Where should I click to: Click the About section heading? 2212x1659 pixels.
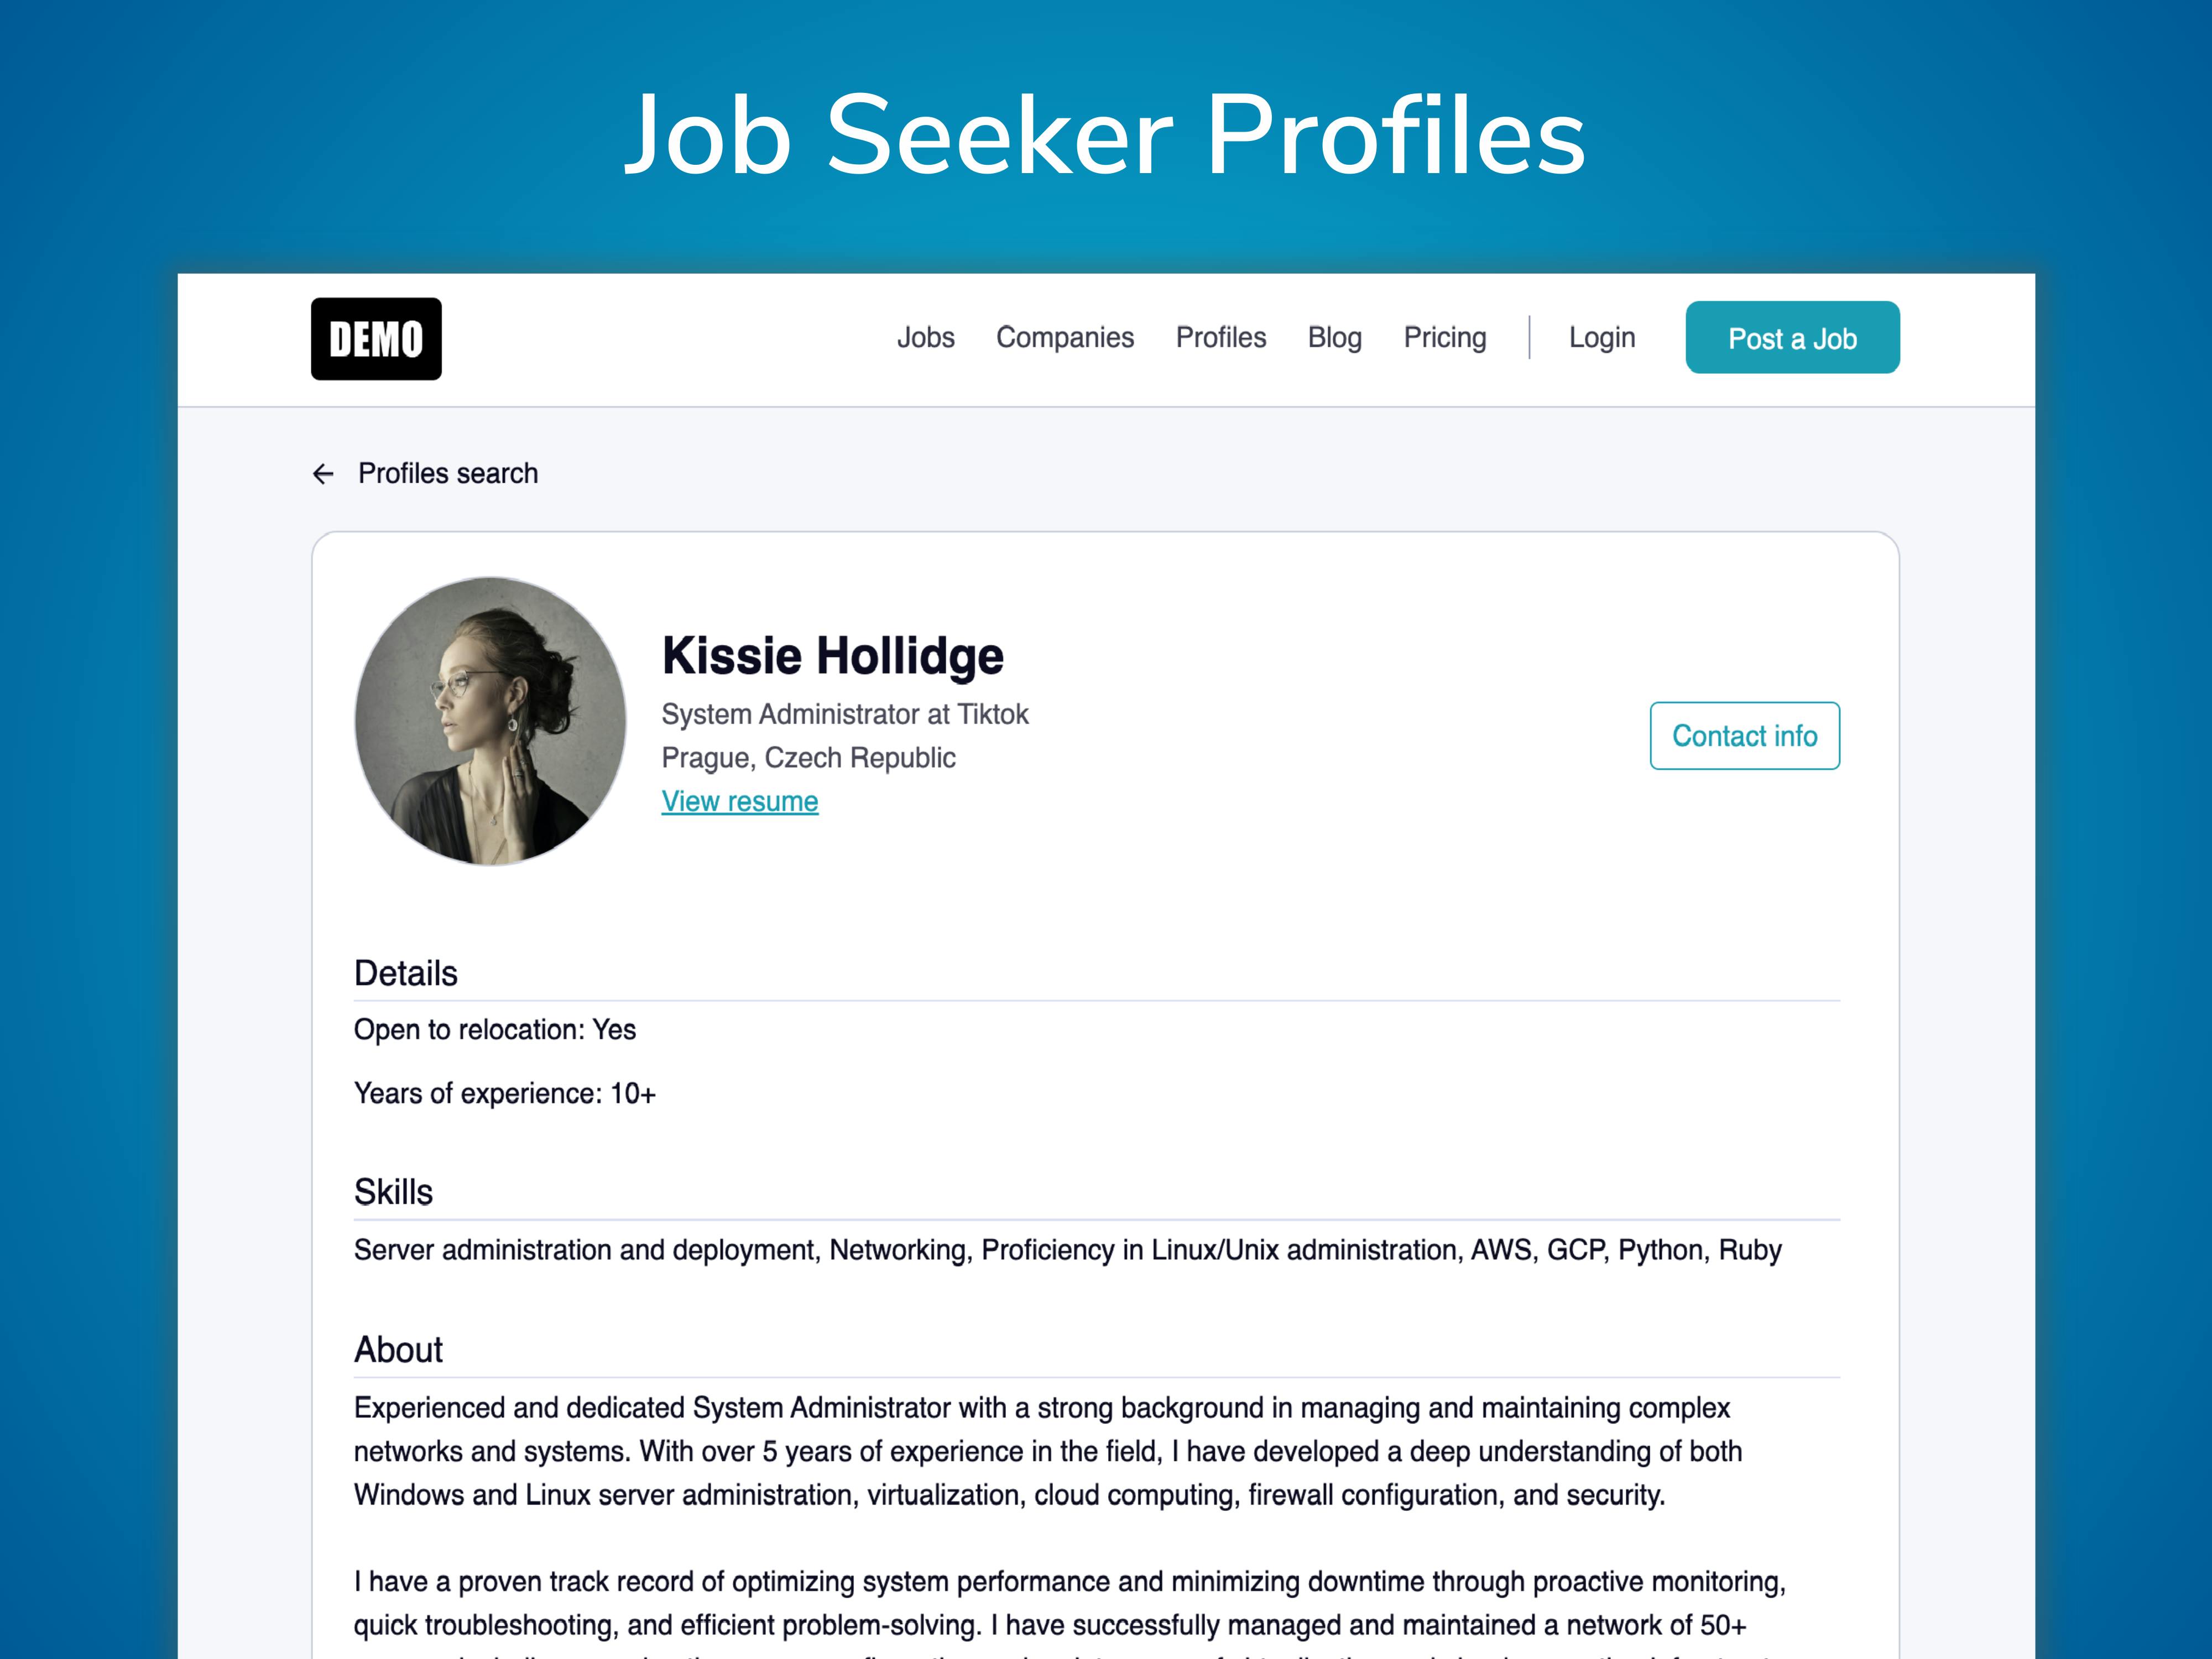(x=398, y=1350)
